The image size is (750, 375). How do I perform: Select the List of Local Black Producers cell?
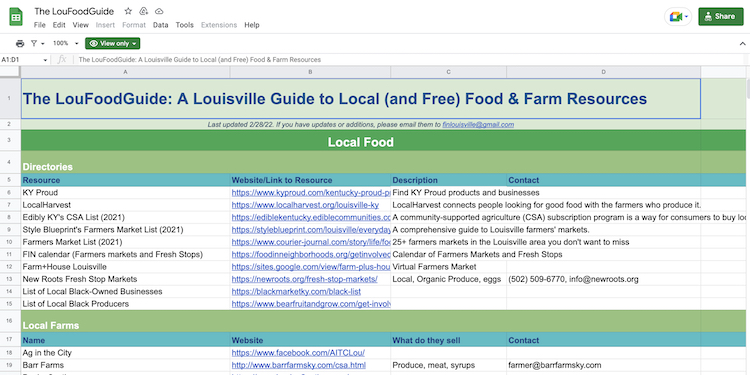point(125,304)
